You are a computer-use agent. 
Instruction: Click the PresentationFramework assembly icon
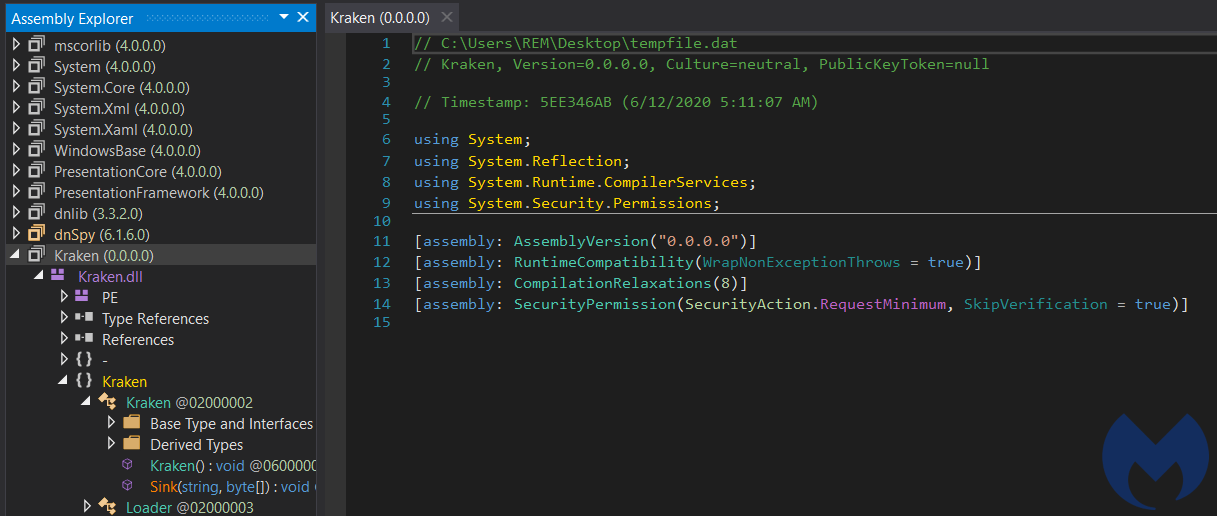(37, 192)
